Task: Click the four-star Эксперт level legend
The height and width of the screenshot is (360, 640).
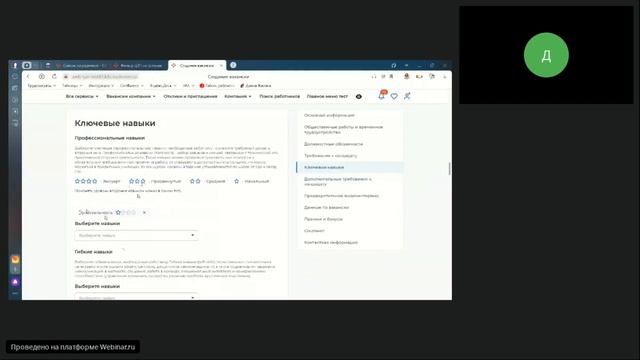Action: click(98, 181)
